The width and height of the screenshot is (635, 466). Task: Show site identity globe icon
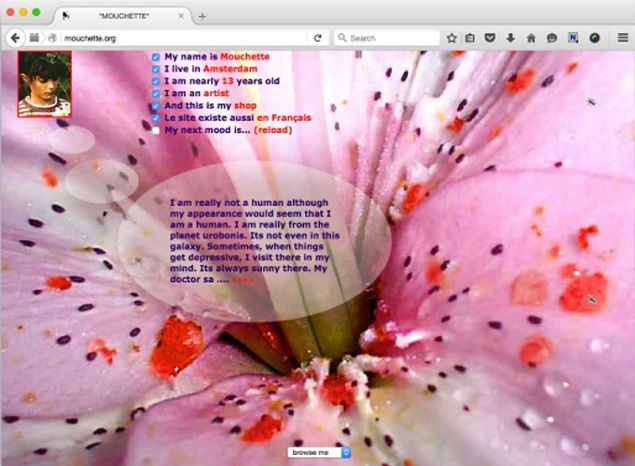pos(52,38)
